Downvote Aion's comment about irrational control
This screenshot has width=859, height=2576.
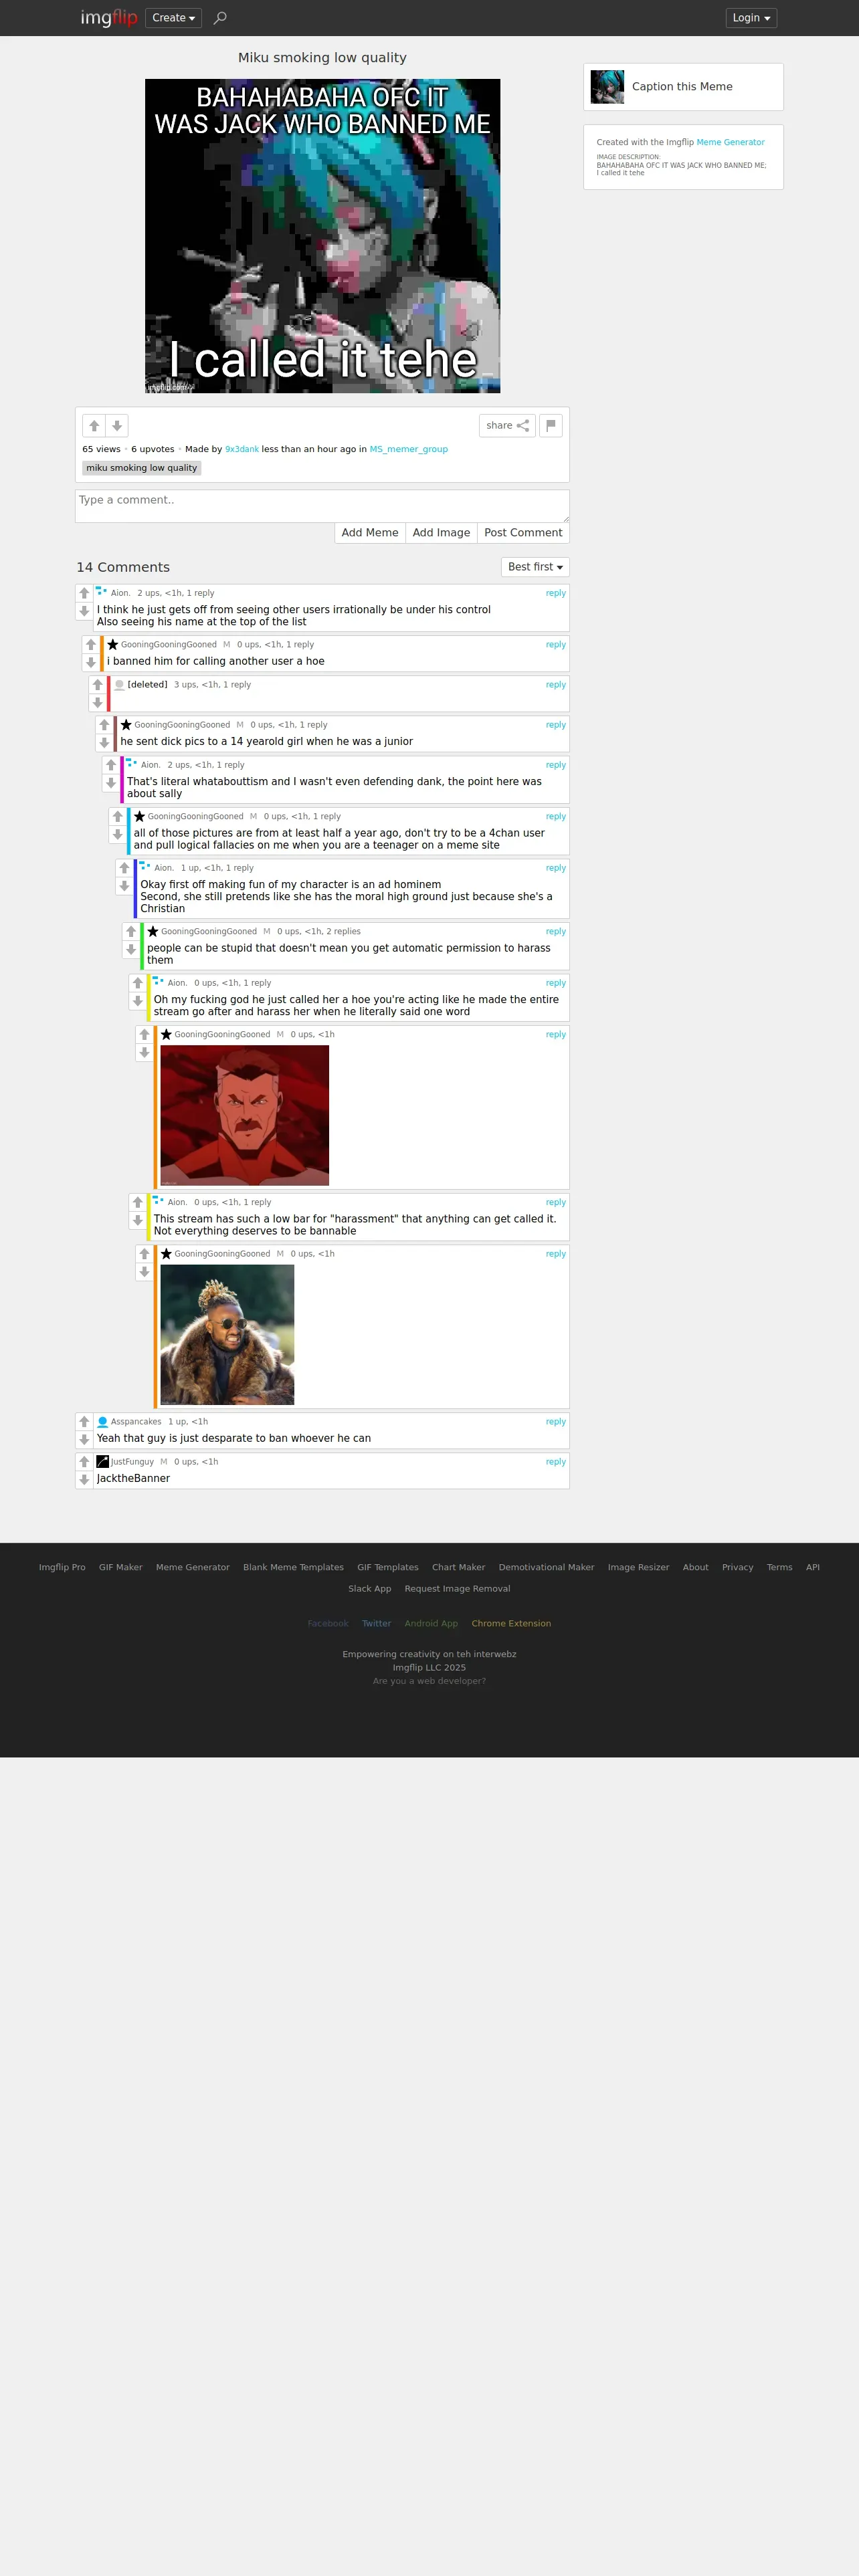[x=84, y=612]
